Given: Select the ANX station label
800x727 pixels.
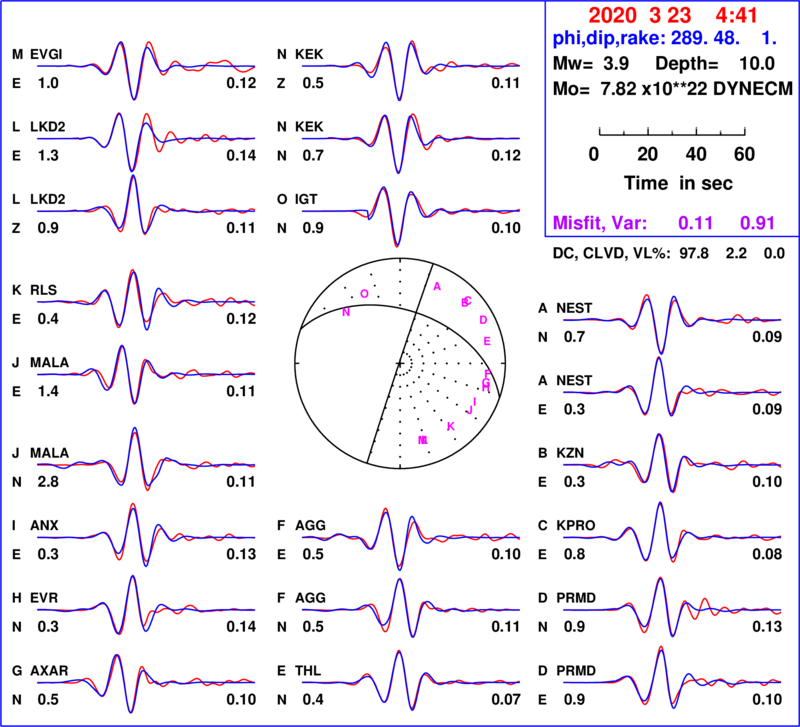Looking at the screenshot, I should (44, 525).
